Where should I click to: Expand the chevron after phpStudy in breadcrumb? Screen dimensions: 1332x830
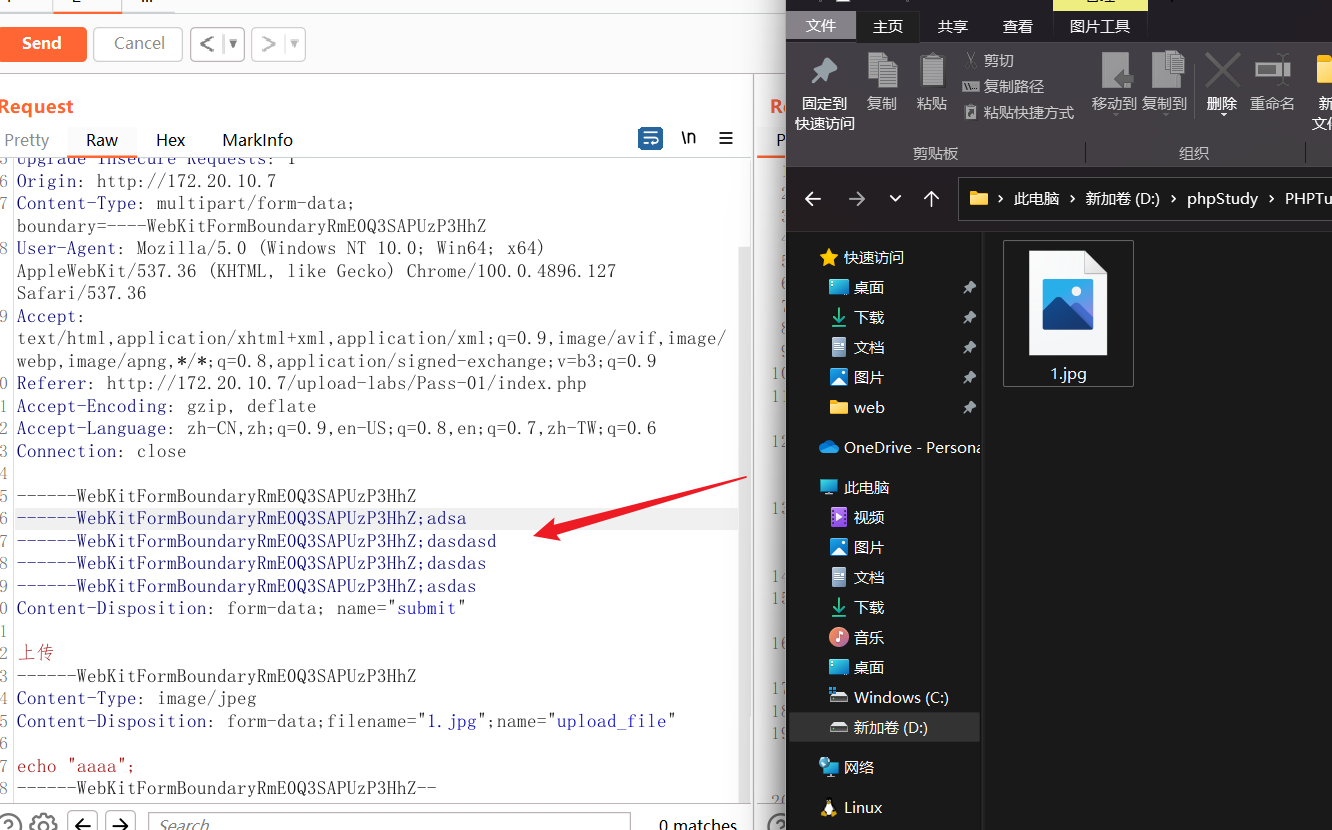(x=1271, y=199)
